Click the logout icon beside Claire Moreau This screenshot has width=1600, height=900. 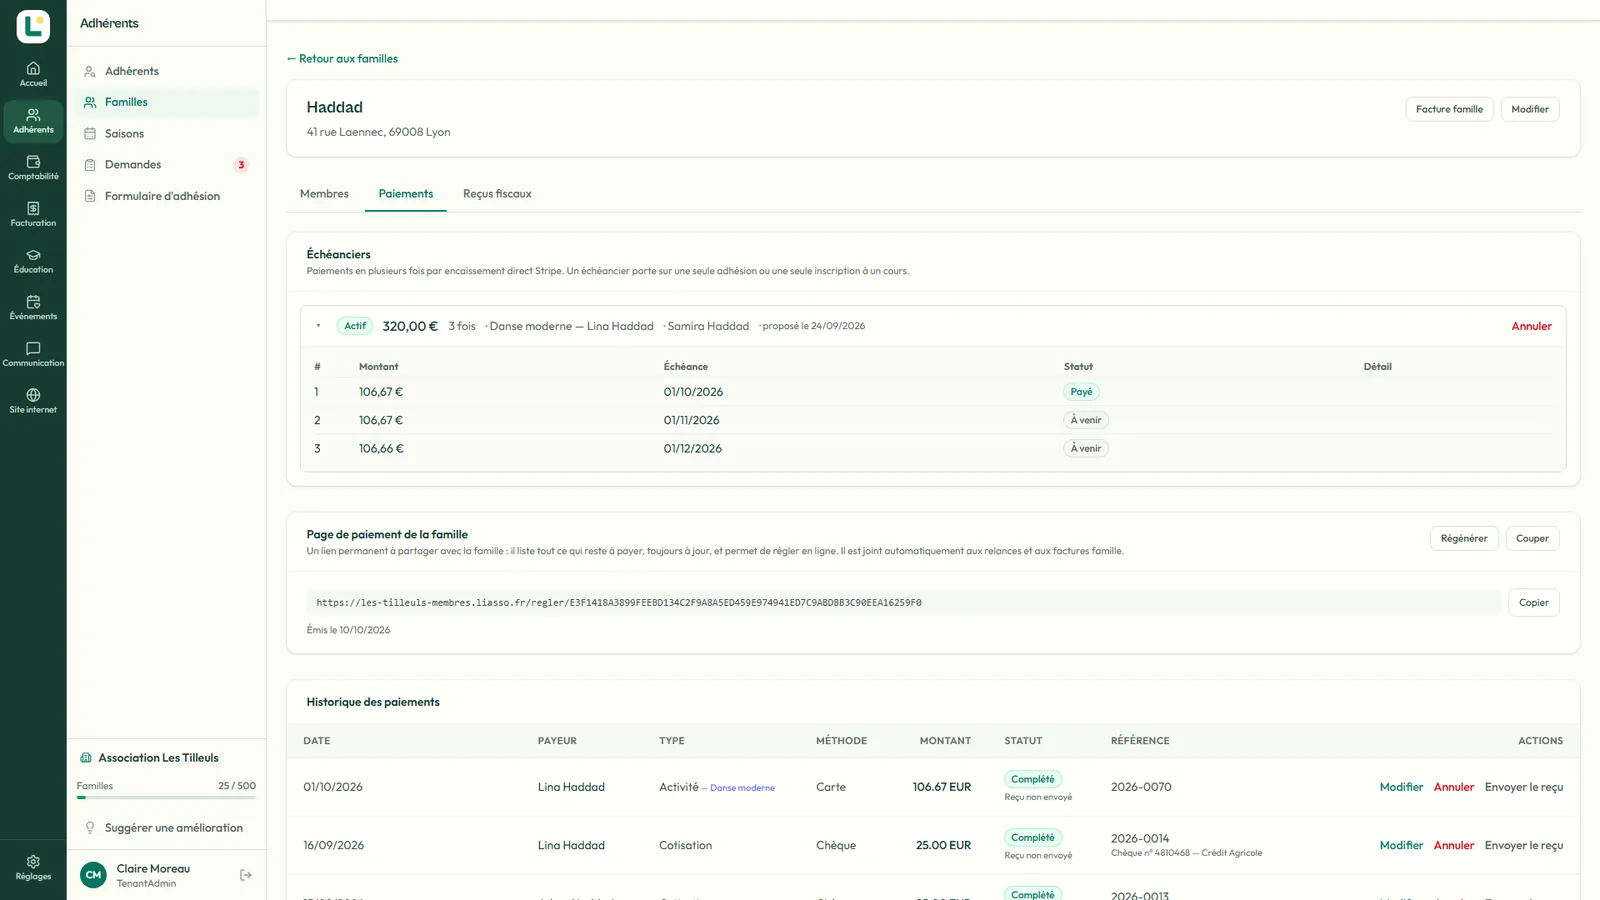(246, 875)
